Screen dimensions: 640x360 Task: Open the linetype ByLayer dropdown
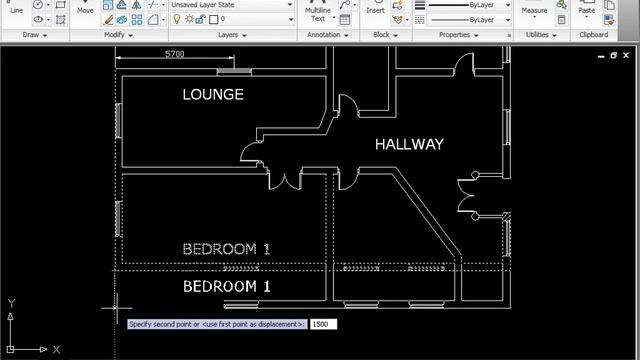[508, 20]
